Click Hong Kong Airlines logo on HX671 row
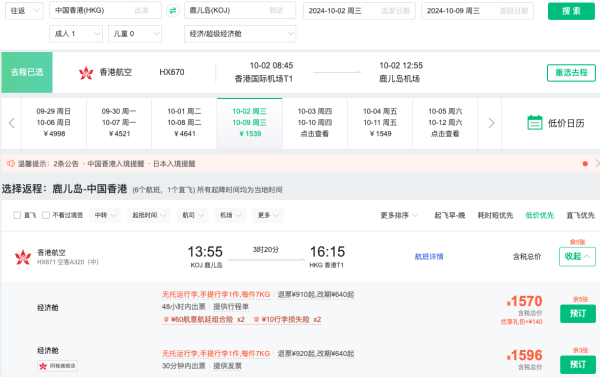 tap(23, 257)
